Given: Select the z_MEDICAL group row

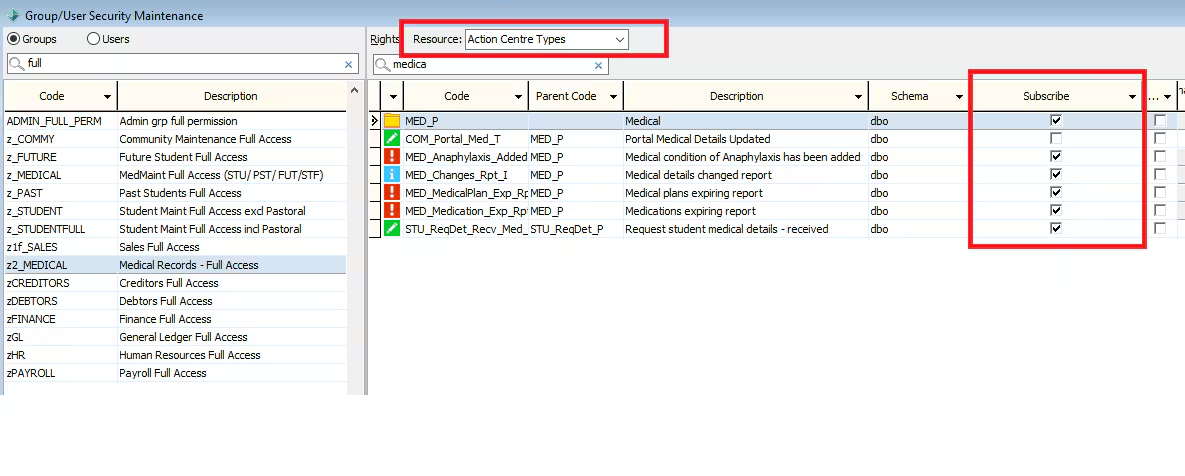Looking at the screenshot, I should pos(175,175).
